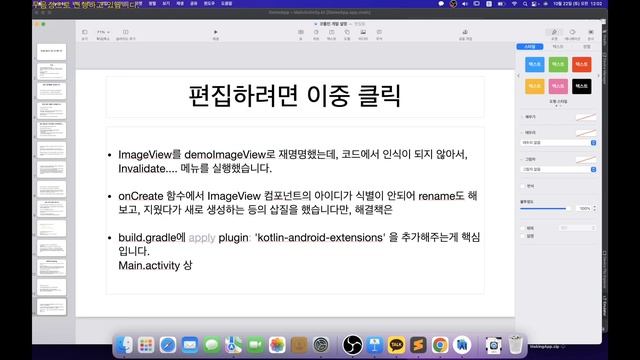Click the bullet starting 'build.gradle에 apply plugin'
This screenshot has height=360, width=640.
(299, 244)
